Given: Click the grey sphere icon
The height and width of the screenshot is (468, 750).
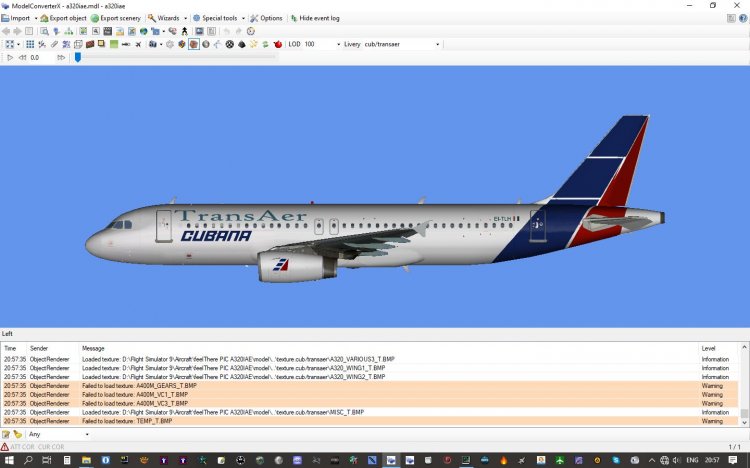Looking at the screenshot, I should click(206, 44).
